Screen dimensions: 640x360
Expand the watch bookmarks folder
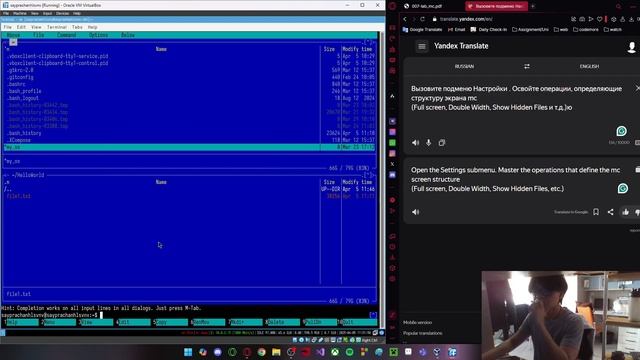tap(612, 29)
